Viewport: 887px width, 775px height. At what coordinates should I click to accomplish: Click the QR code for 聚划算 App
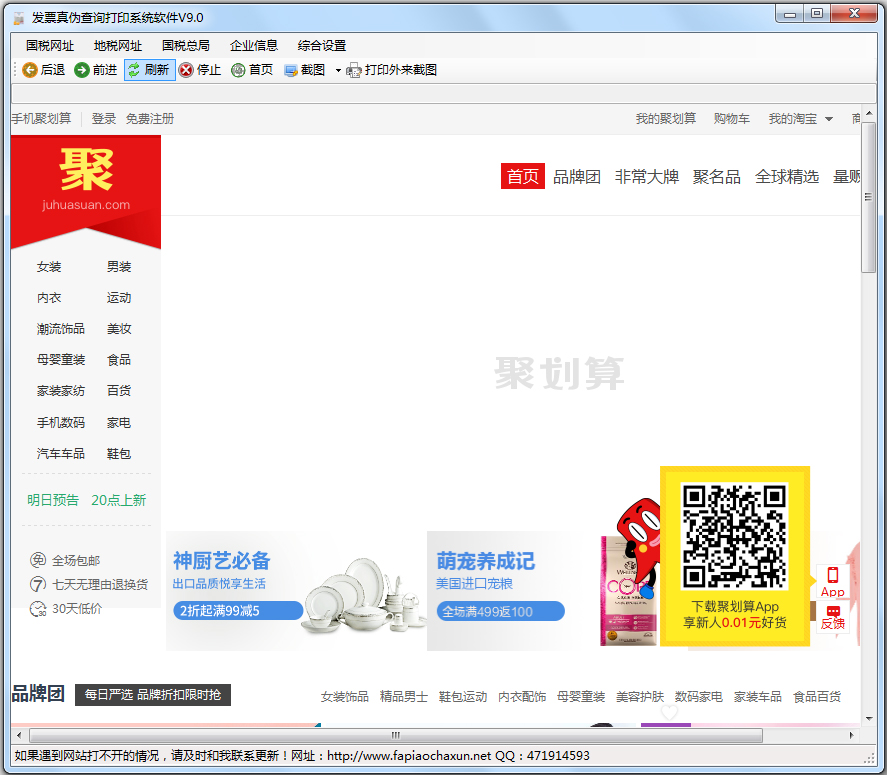[734, 536]
